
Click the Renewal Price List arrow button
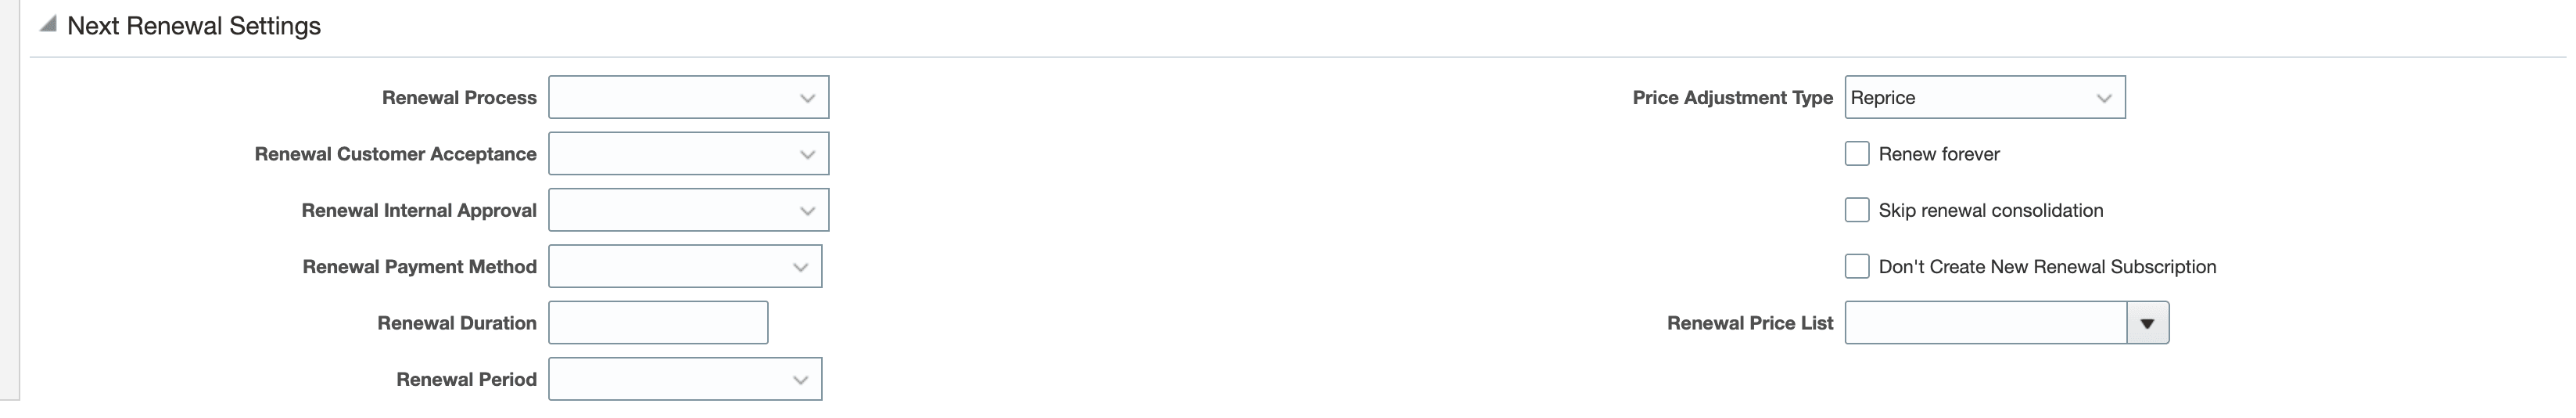pyautogui.click(x=2147, y=323)
